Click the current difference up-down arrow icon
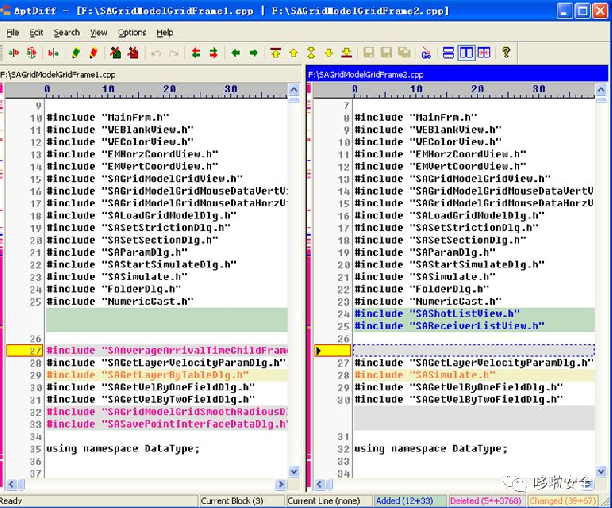 pos(311,53)
